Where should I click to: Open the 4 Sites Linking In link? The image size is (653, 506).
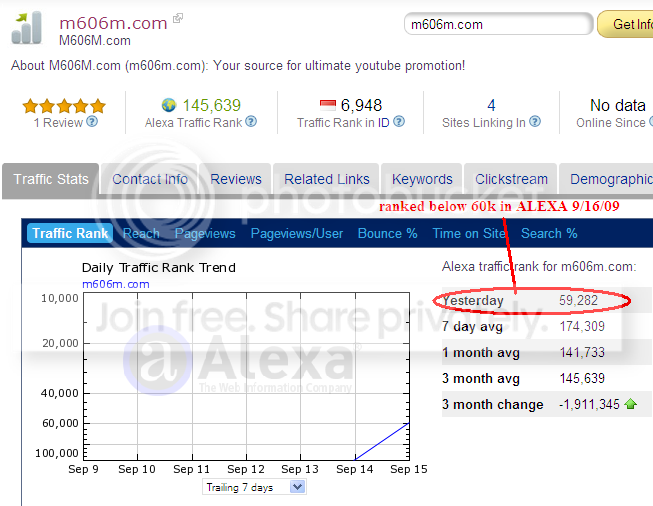[491, 105]
